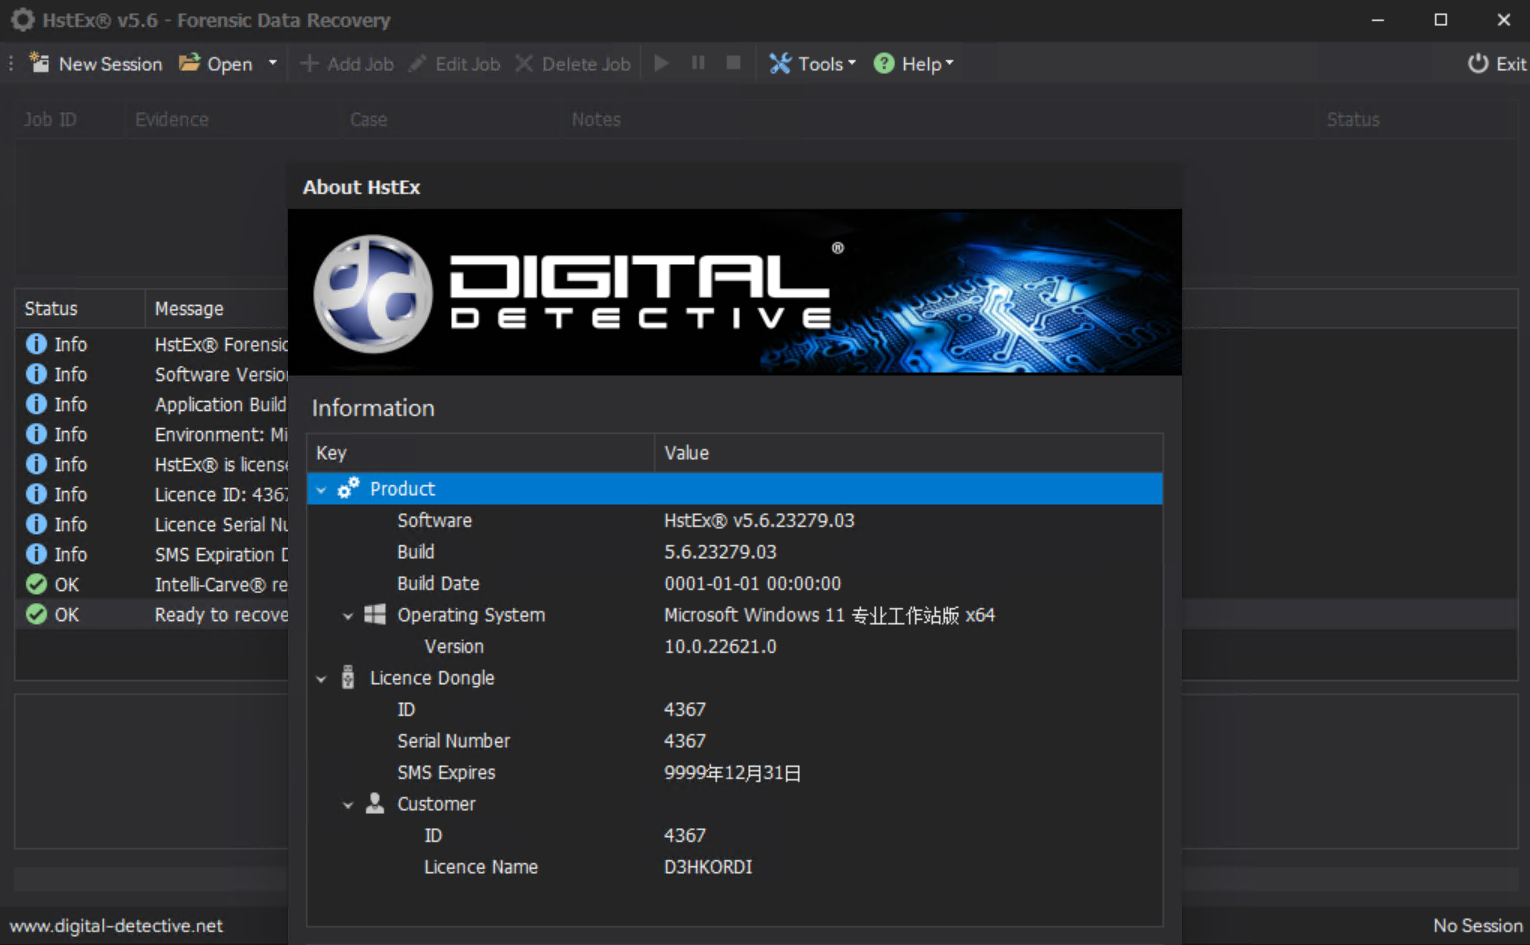Click the stop icon in toolbar

[734, 63]
